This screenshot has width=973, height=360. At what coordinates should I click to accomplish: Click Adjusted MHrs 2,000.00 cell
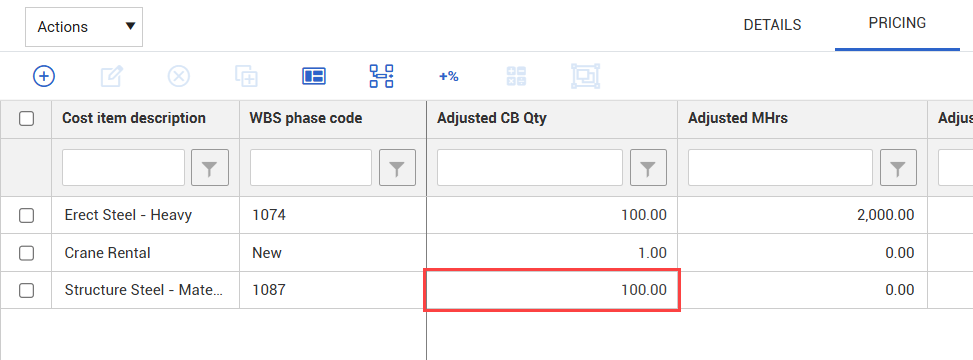(x=802, y=215)
